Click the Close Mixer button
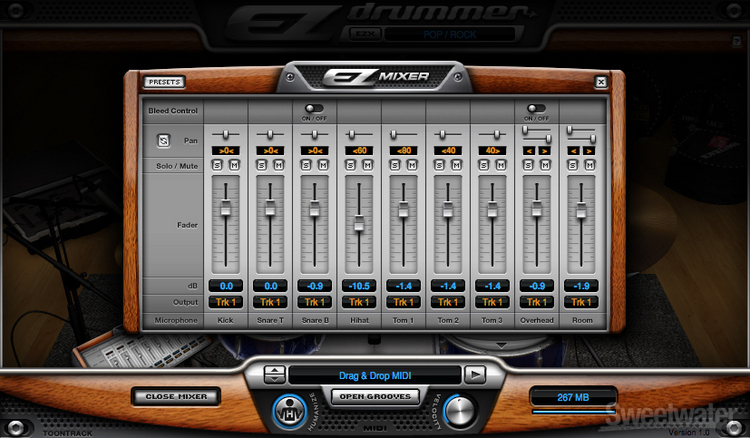This screenshot has width=750, height=438. point(176,396)
